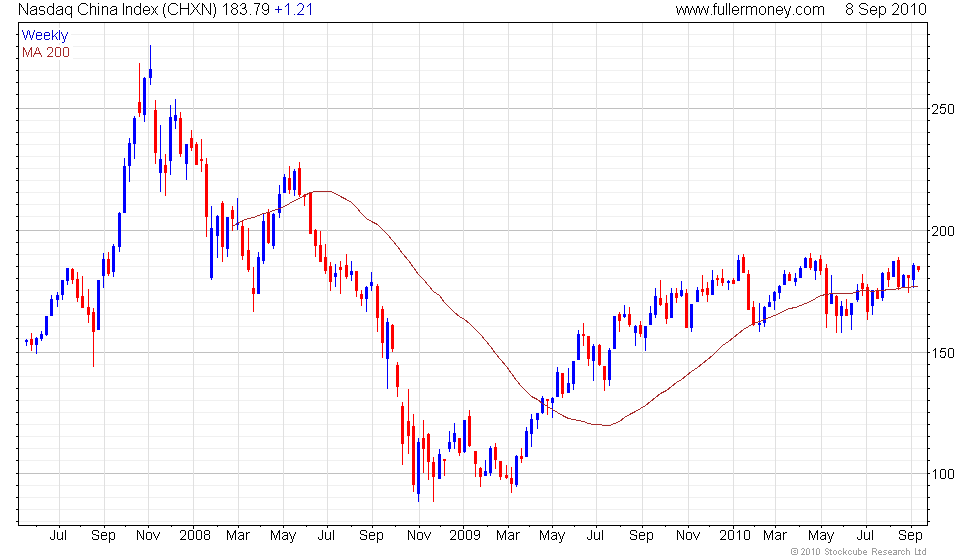Click the MA 200 legend label
The width and height of the screenshot is (980, 560).
tap(46, 52)
